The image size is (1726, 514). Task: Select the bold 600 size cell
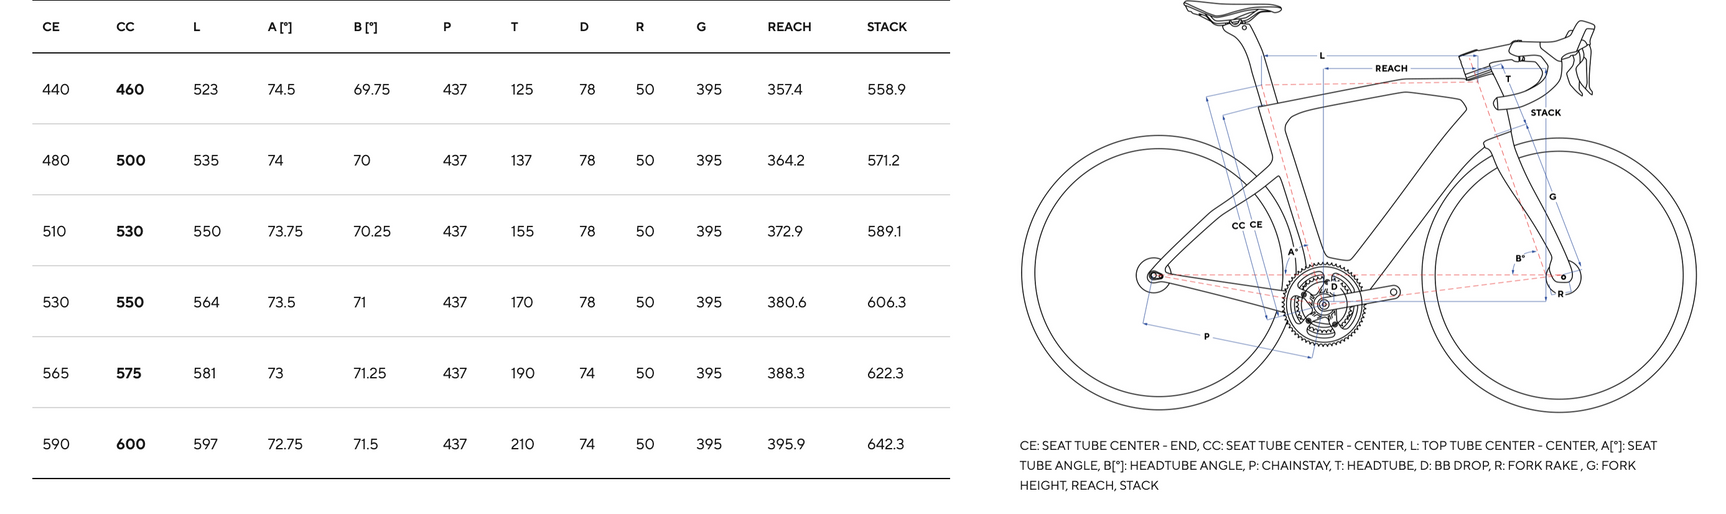pyautogui.click(x=131, y=444)
